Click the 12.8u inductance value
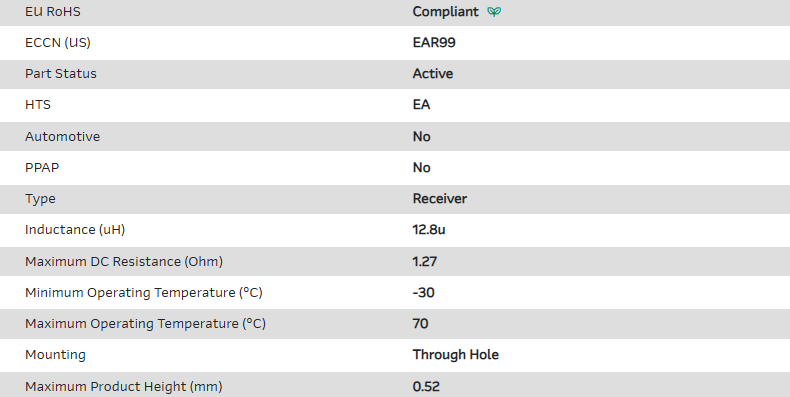Viewport: 790px width, 397px height. pos(429,230)
